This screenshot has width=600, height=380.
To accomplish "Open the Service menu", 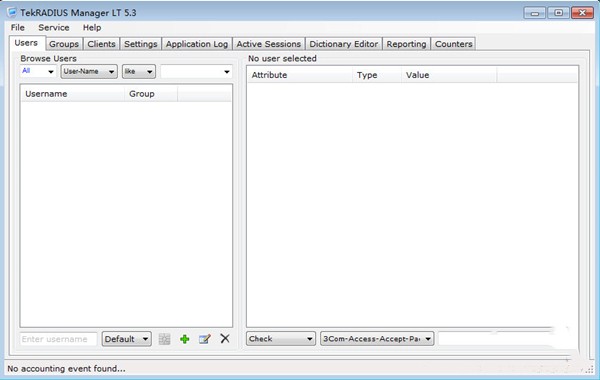I will coord(54,28).
